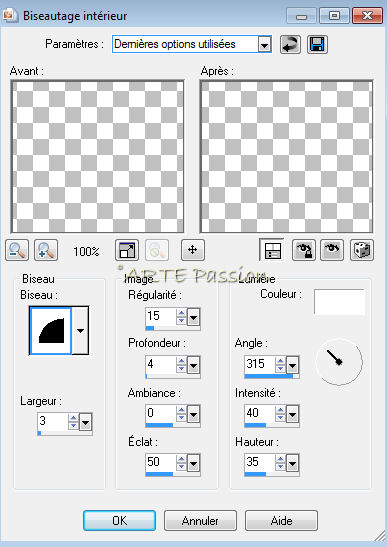Click the Intensité spinner arrows
Screen dimensions: 387x547
point(280,414)
